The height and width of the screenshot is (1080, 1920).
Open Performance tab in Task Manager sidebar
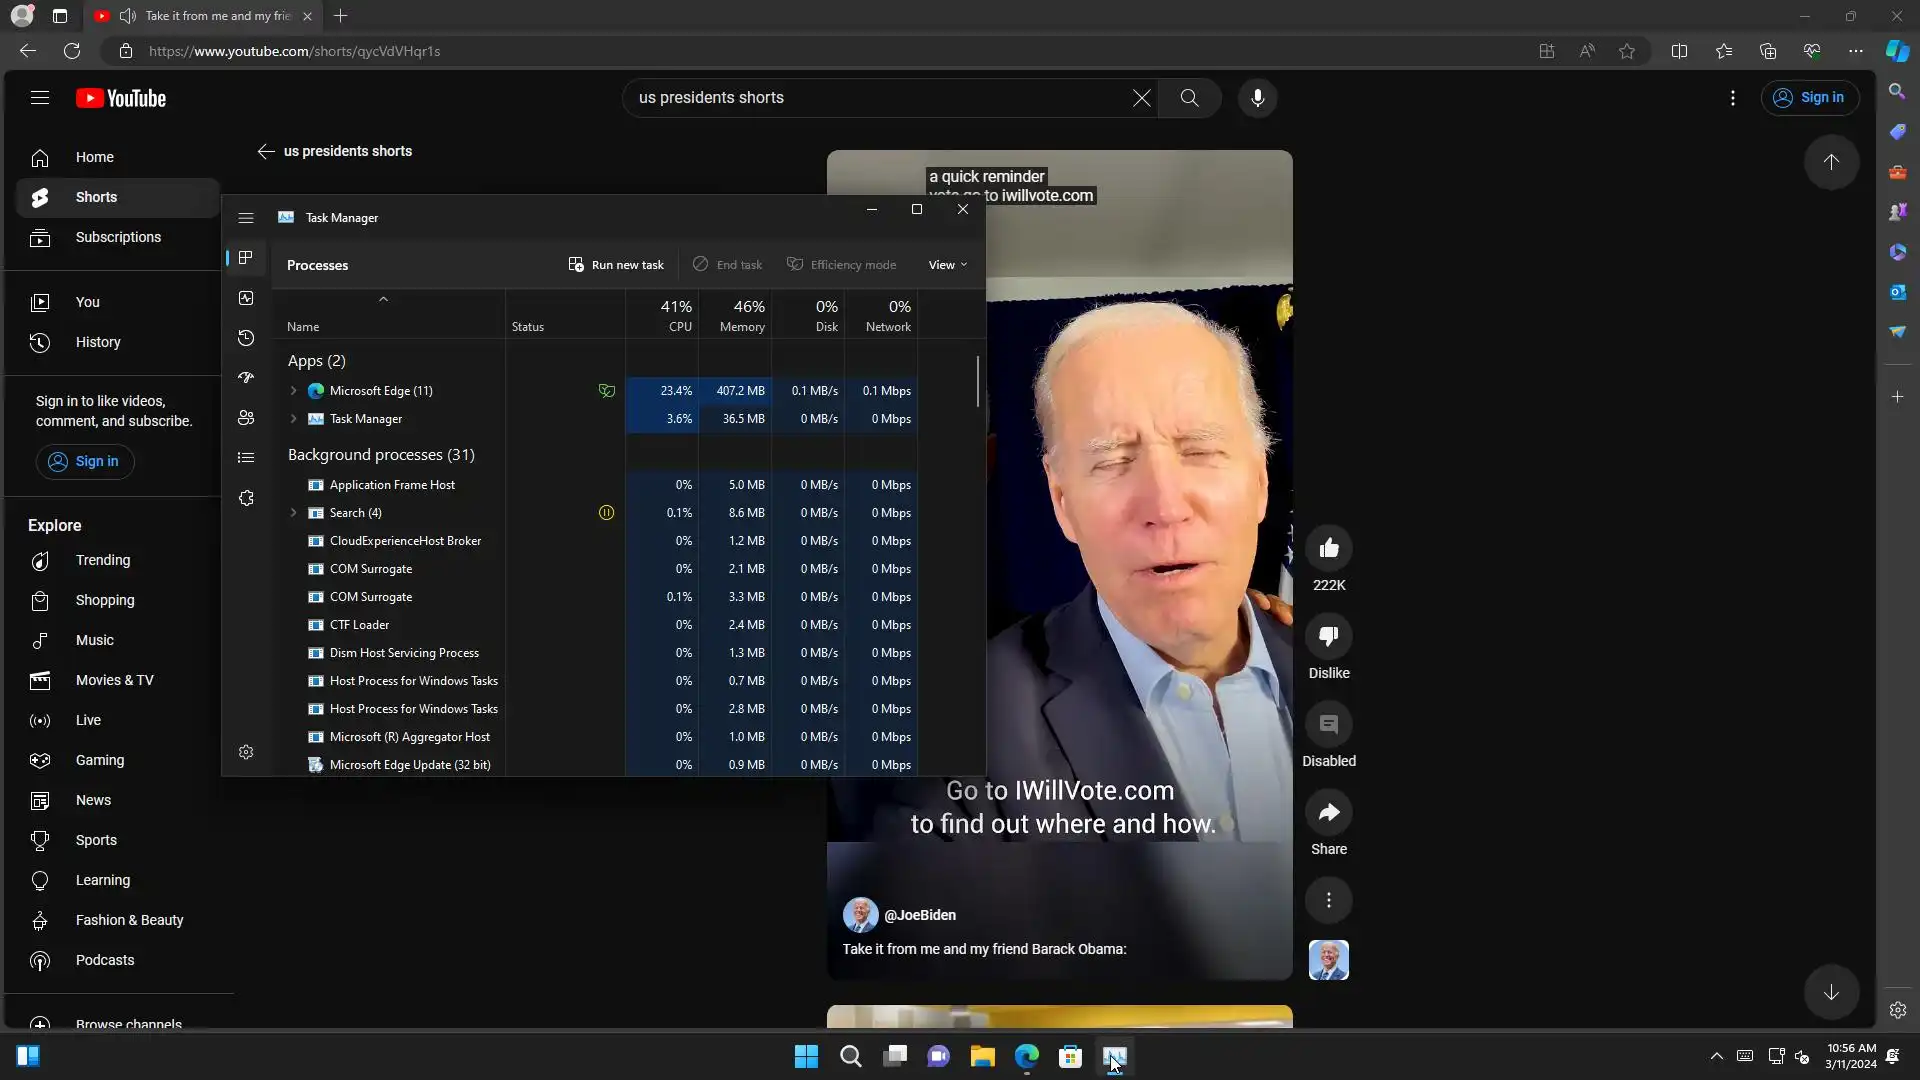[246, 298]
